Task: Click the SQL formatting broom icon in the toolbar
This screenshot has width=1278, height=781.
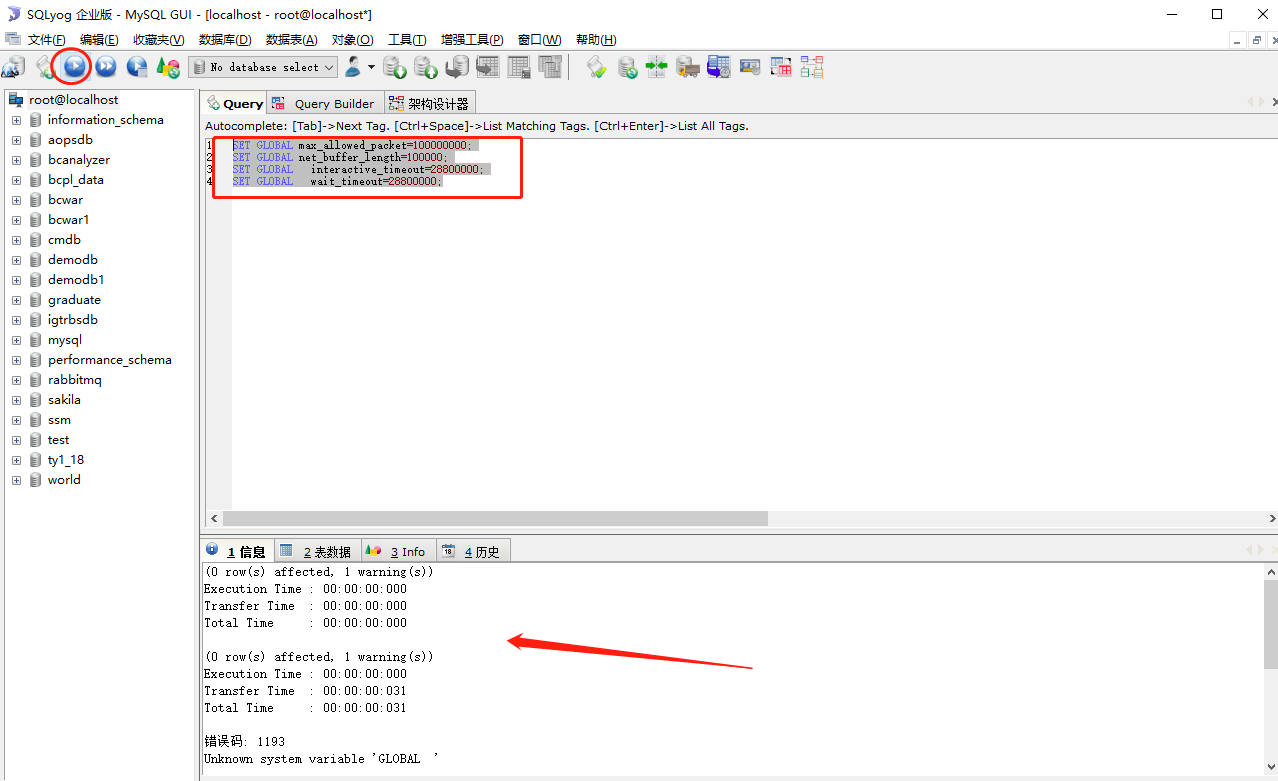Action: point(595,66)
